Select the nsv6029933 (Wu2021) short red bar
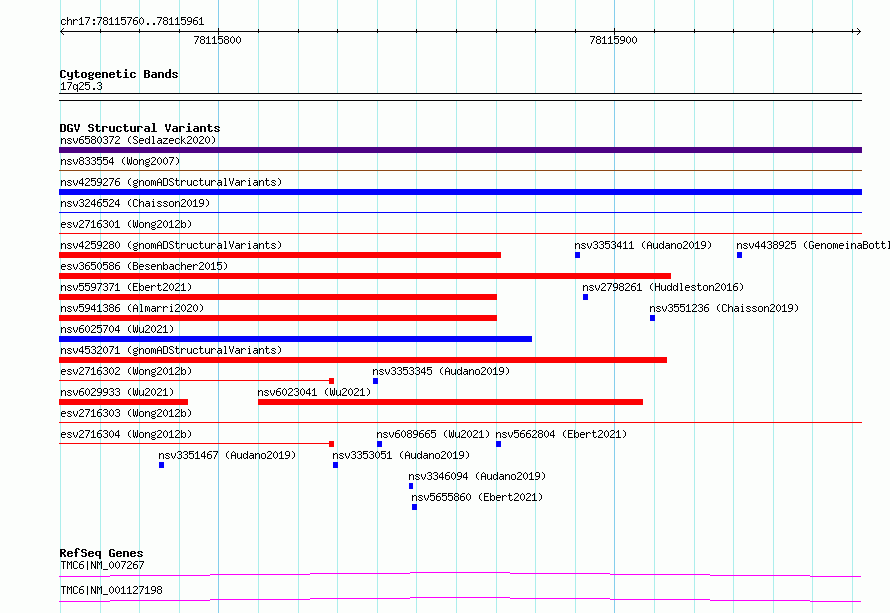This screenshot has height=613, width=890. click(x=124, y=402)
